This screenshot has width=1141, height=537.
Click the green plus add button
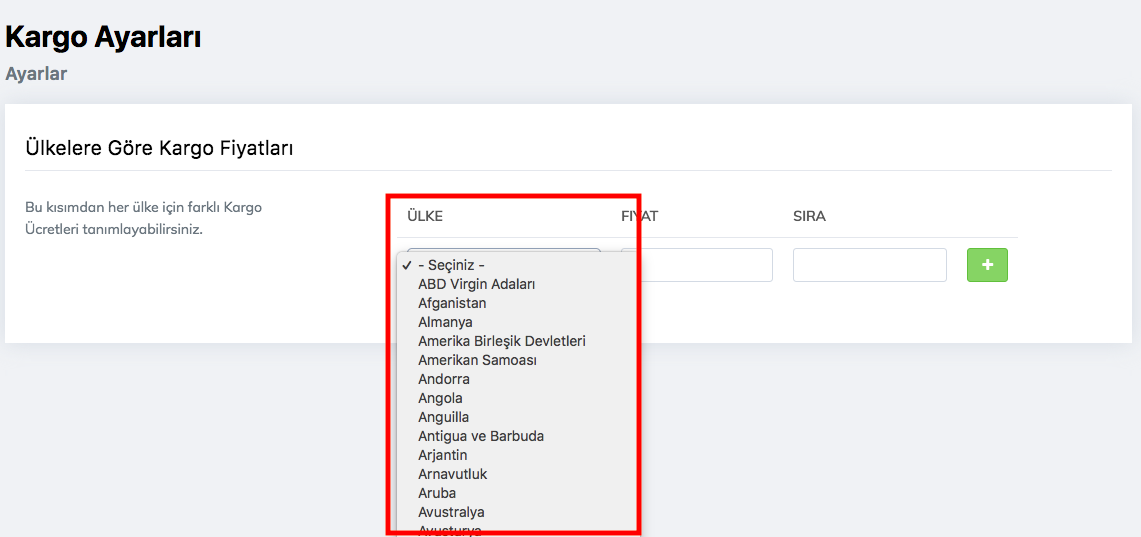point(987,265)
